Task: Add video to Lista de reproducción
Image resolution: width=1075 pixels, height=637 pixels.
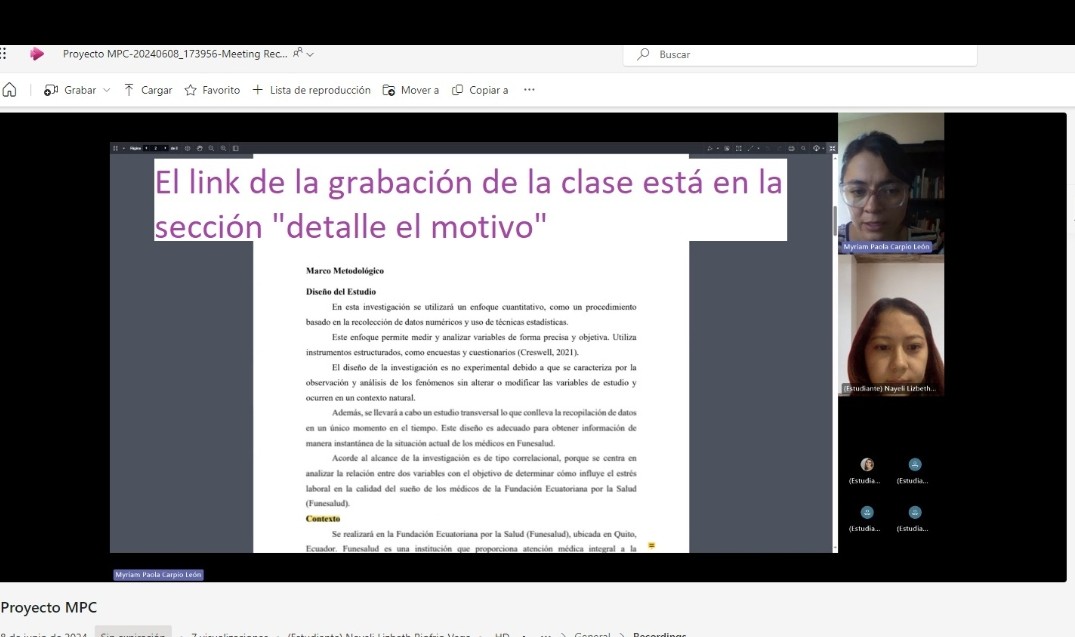Action: 311,90
